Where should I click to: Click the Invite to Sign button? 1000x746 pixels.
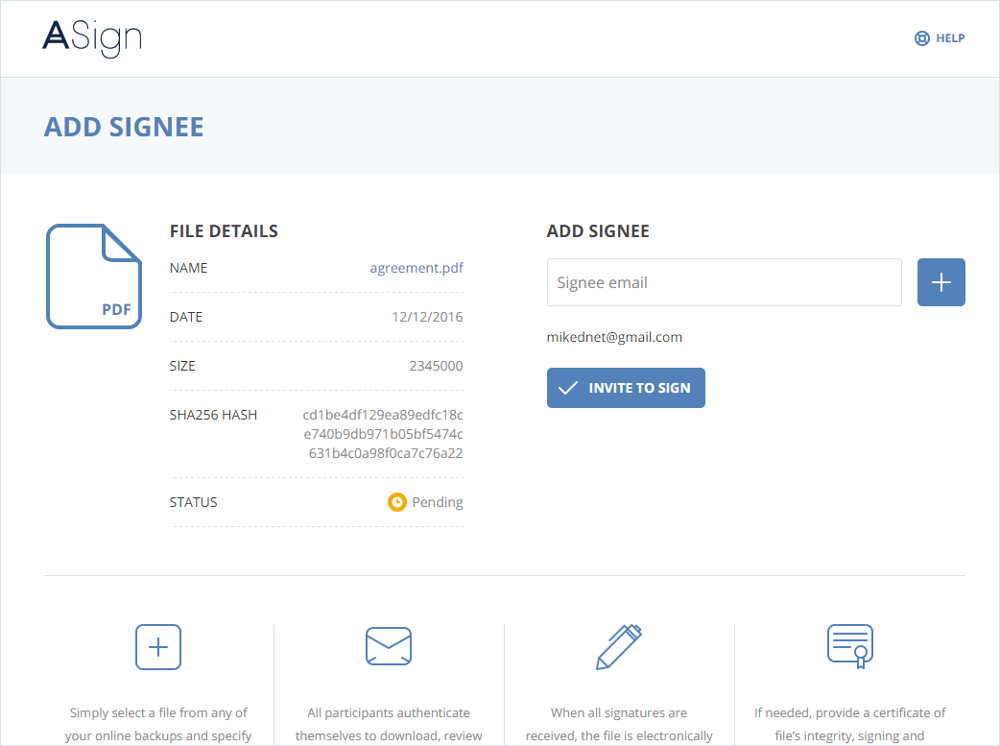626,388
